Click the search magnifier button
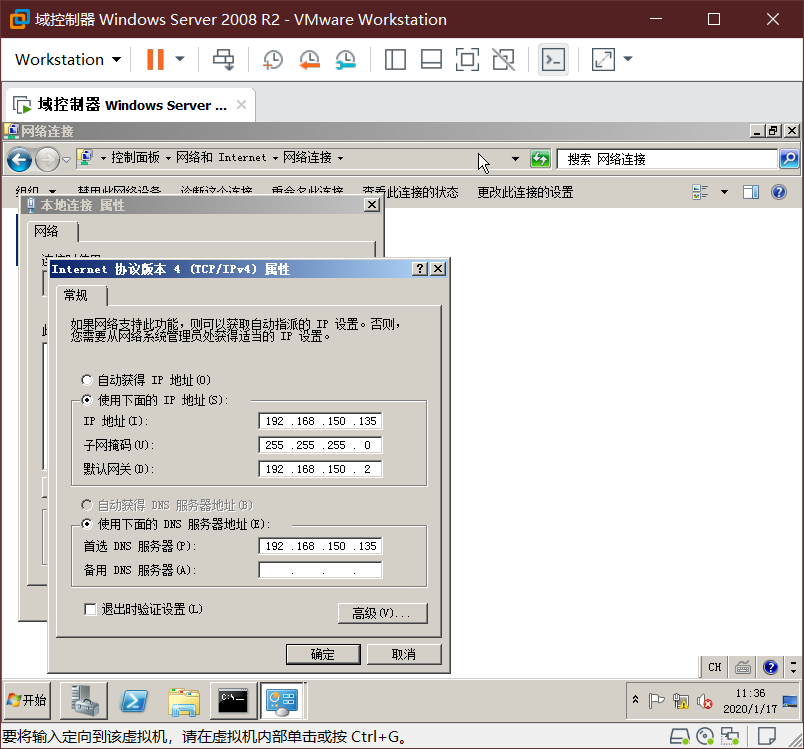This screenshot has width=804, height=749. tap(789, 159)
